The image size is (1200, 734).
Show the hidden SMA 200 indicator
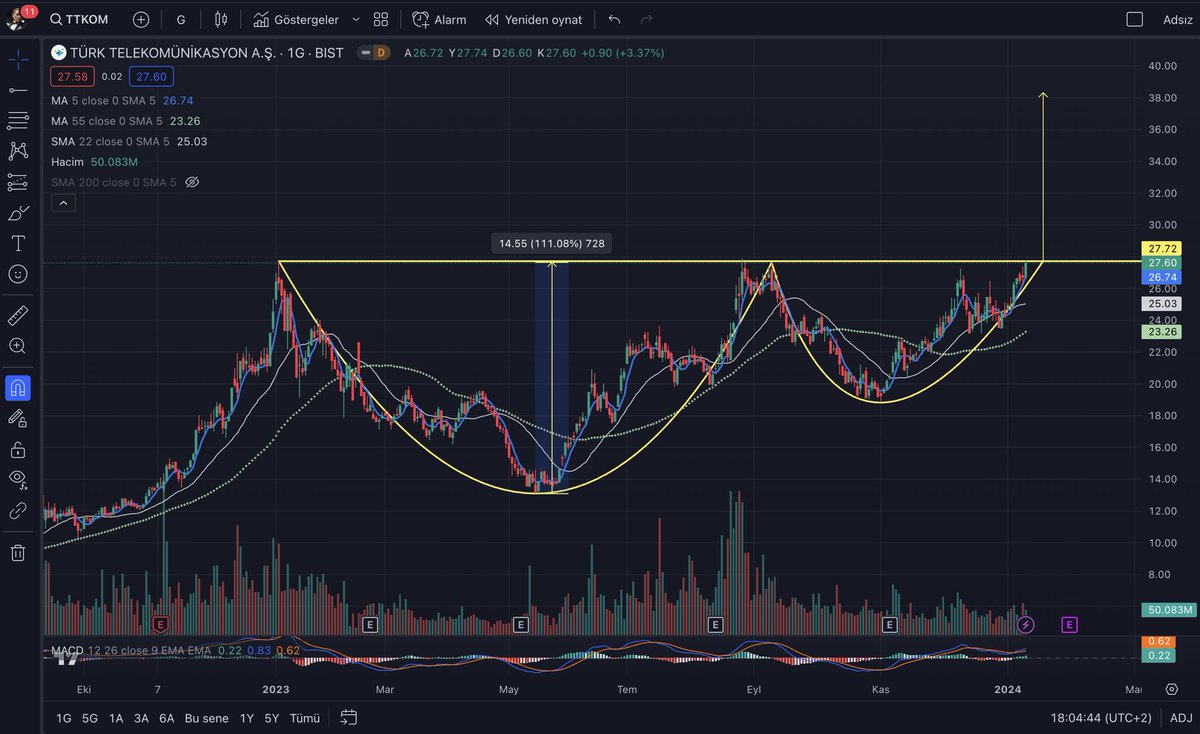pyautogui.click(x=193, y=182)
